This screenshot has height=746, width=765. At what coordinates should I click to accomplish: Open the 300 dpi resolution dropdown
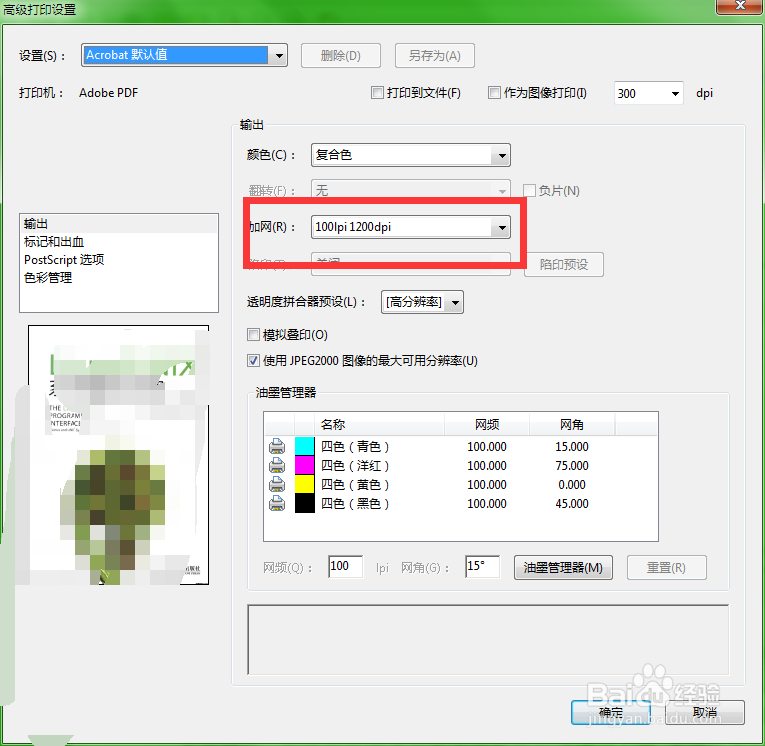[648, 93]
